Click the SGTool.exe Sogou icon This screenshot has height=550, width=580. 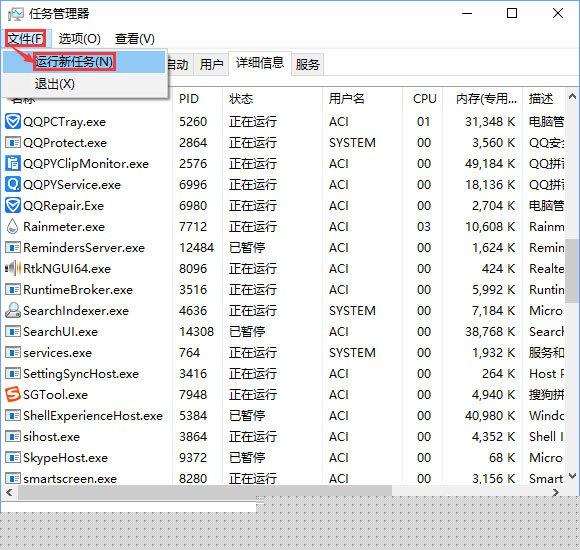[x=13, y=394]
